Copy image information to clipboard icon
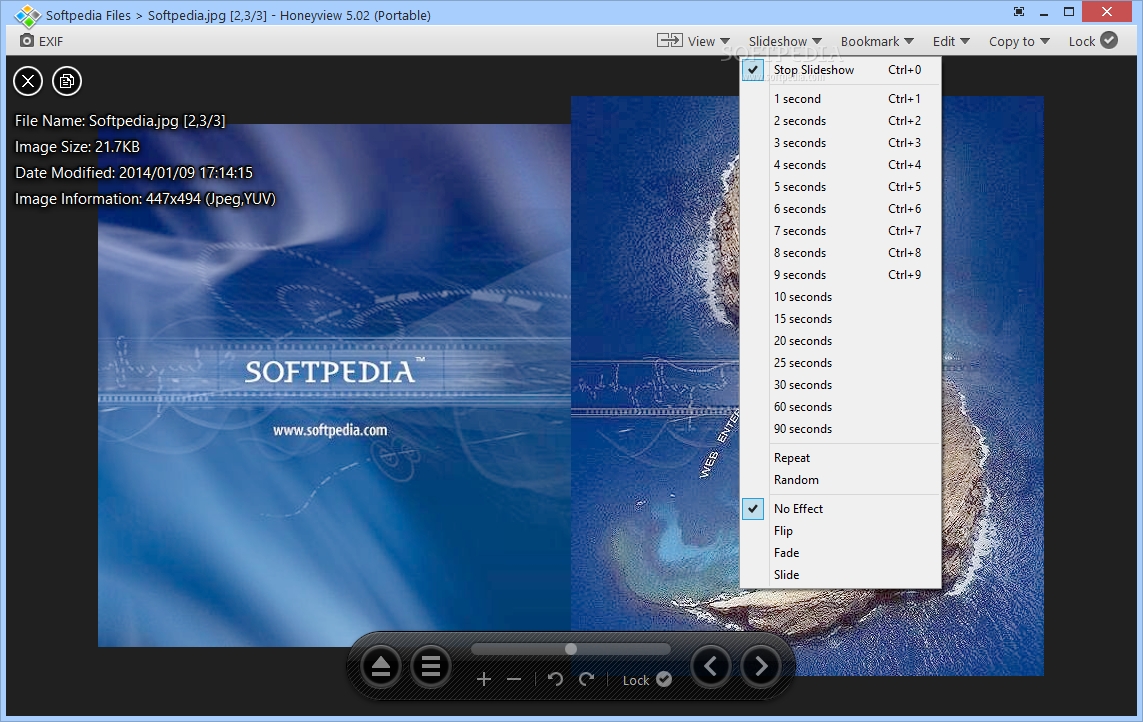The width and height of the screenshot is (1143, 722). click(x=67, y=81)
